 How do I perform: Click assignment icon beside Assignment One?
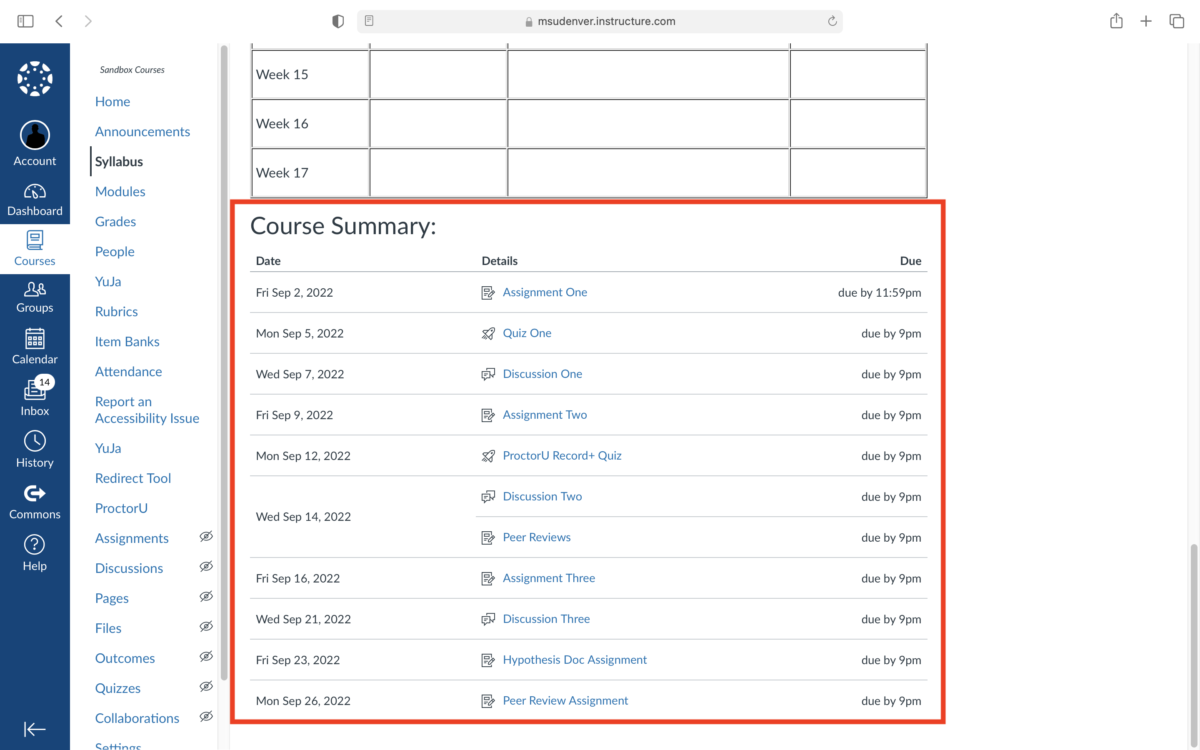(x=488, y=293)
